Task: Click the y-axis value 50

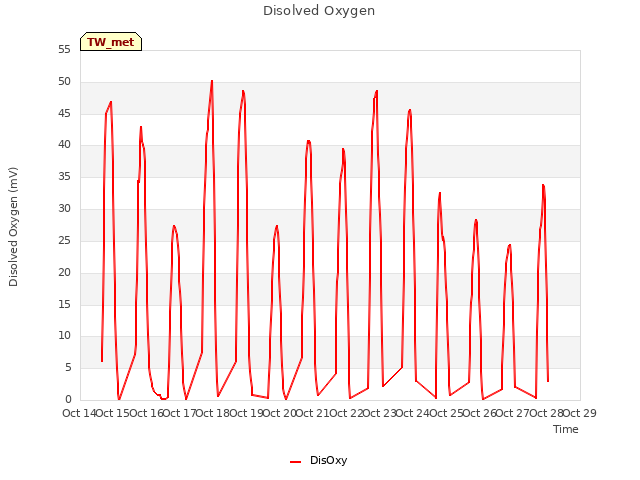Action: click(64, 82)
